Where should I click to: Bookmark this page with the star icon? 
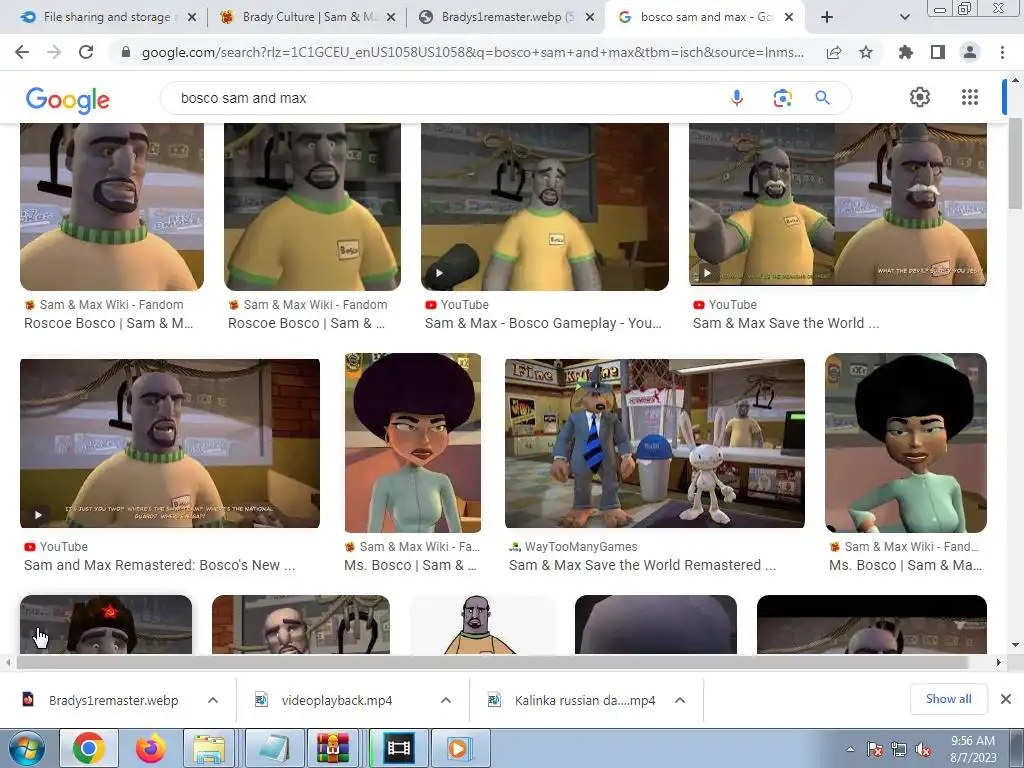click(x=866, y=52)
